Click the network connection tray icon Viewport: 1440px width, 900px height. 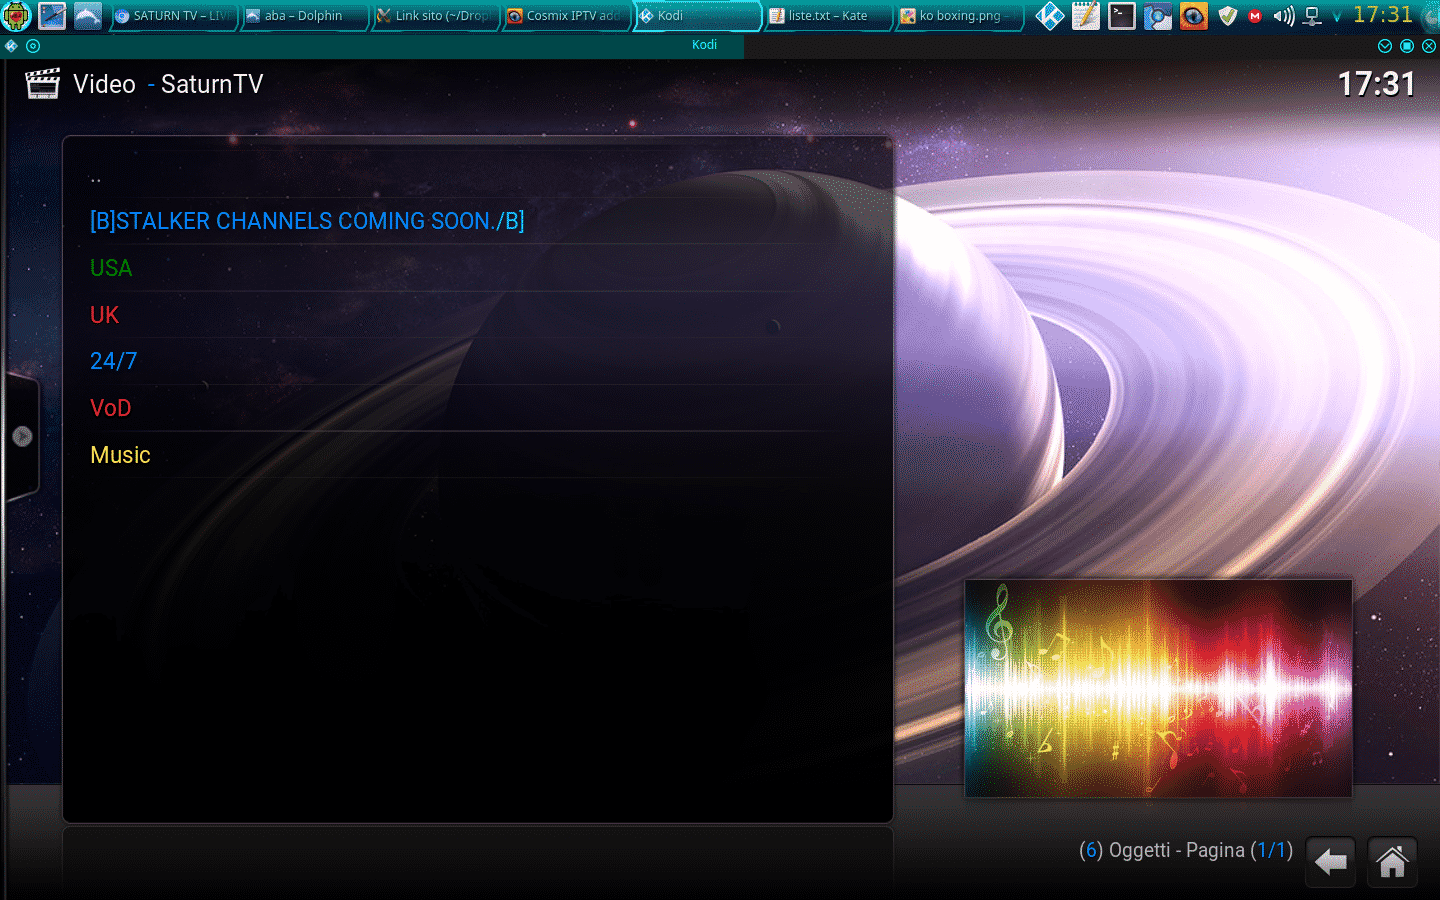point(1313,16)
